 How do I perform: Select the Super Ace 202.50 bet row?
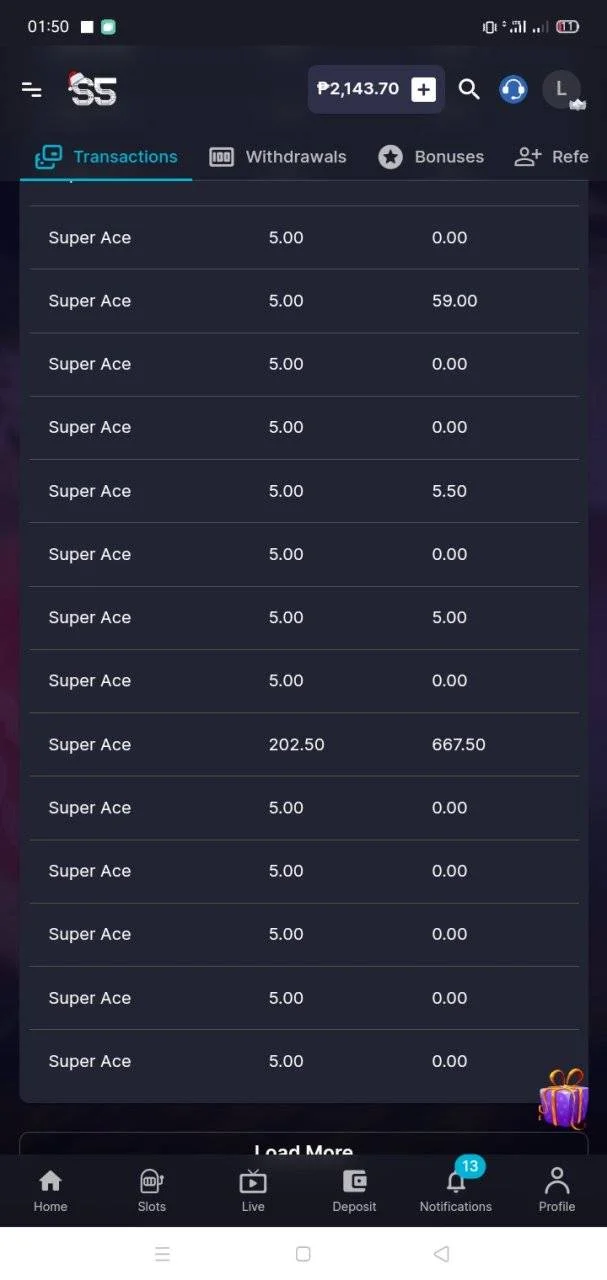pos(304,745)
